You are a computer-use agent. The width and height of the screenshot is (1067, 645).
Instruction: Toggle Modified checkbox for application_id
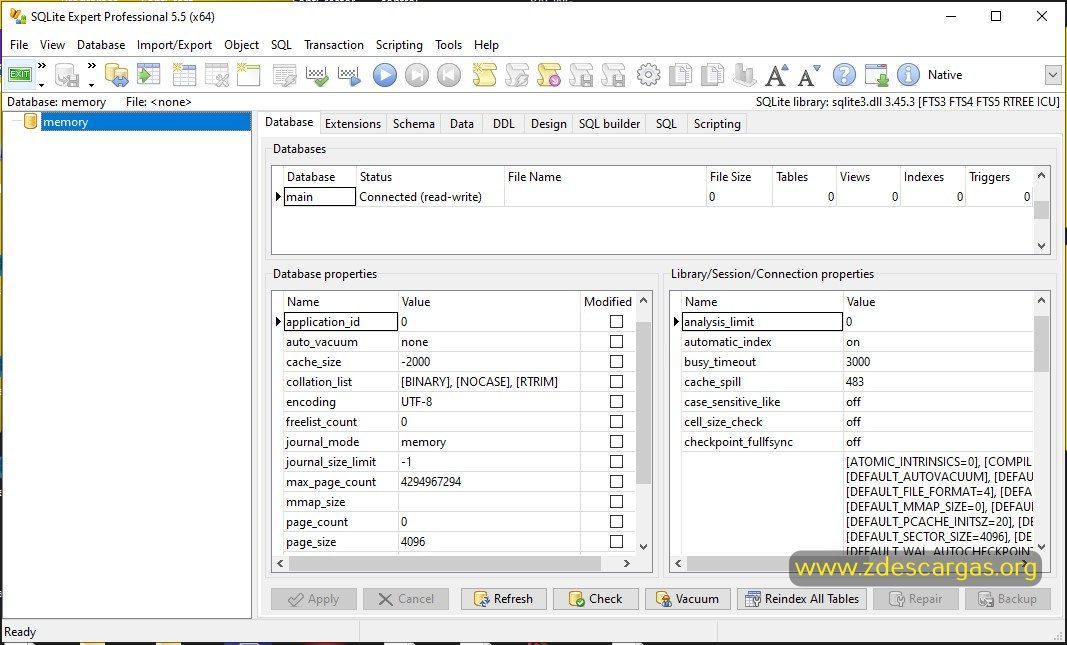click(617, 322)
